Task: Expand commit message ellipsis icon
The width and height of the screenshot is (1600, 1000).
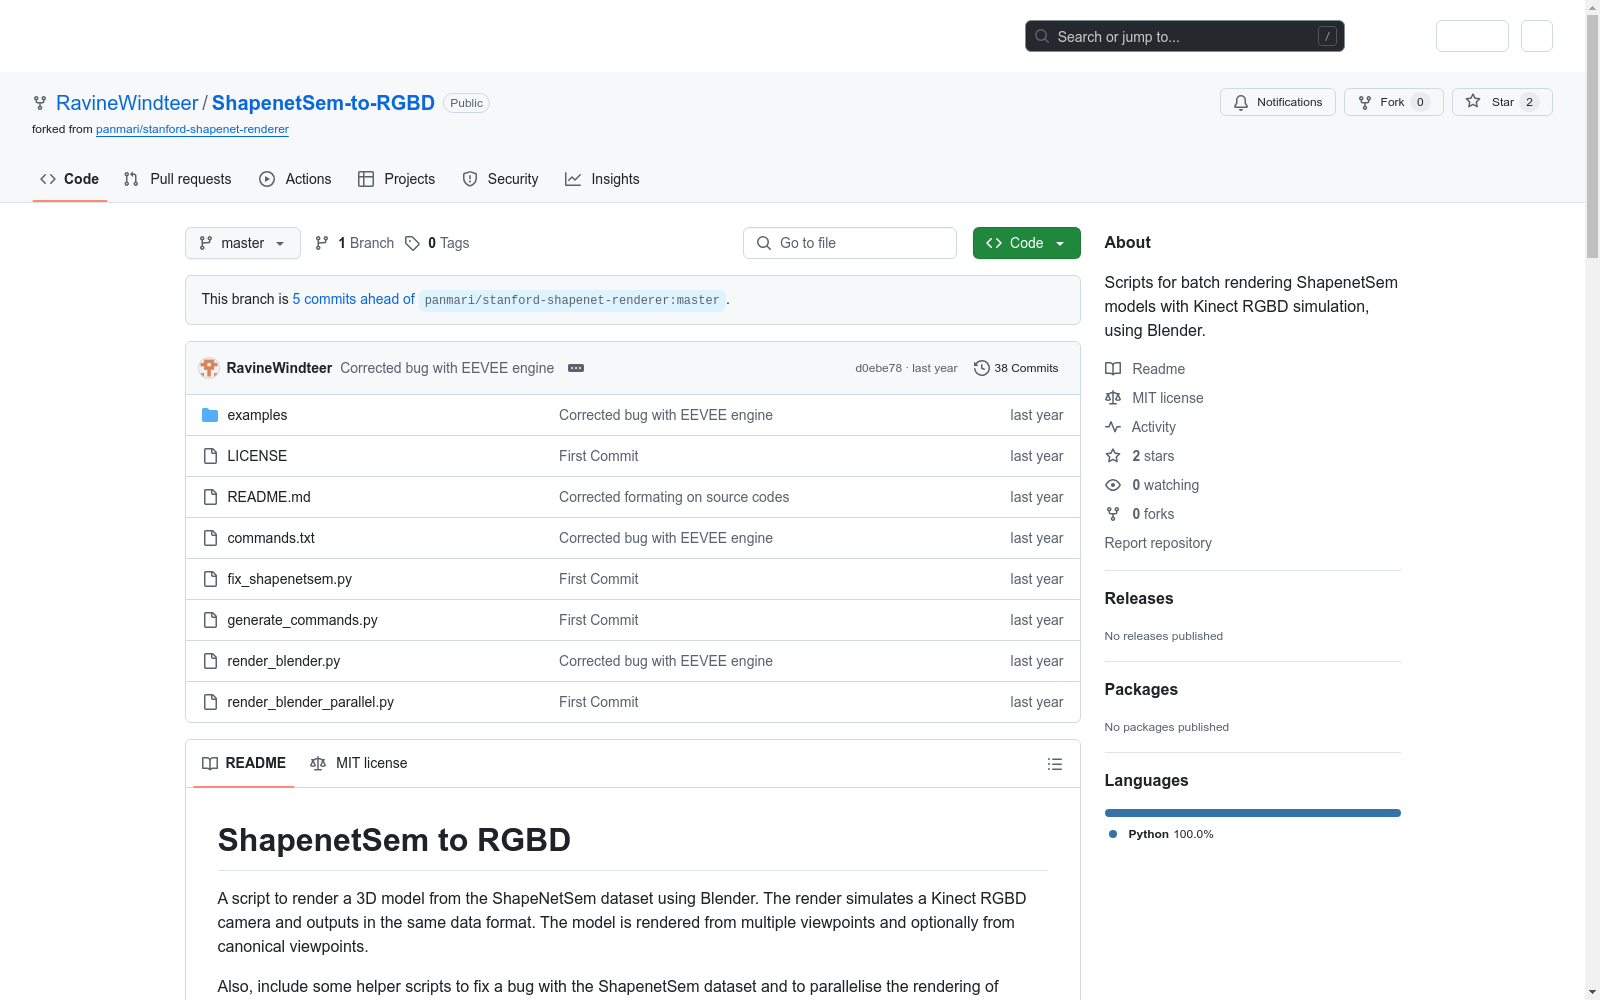Action: point(576,368)
